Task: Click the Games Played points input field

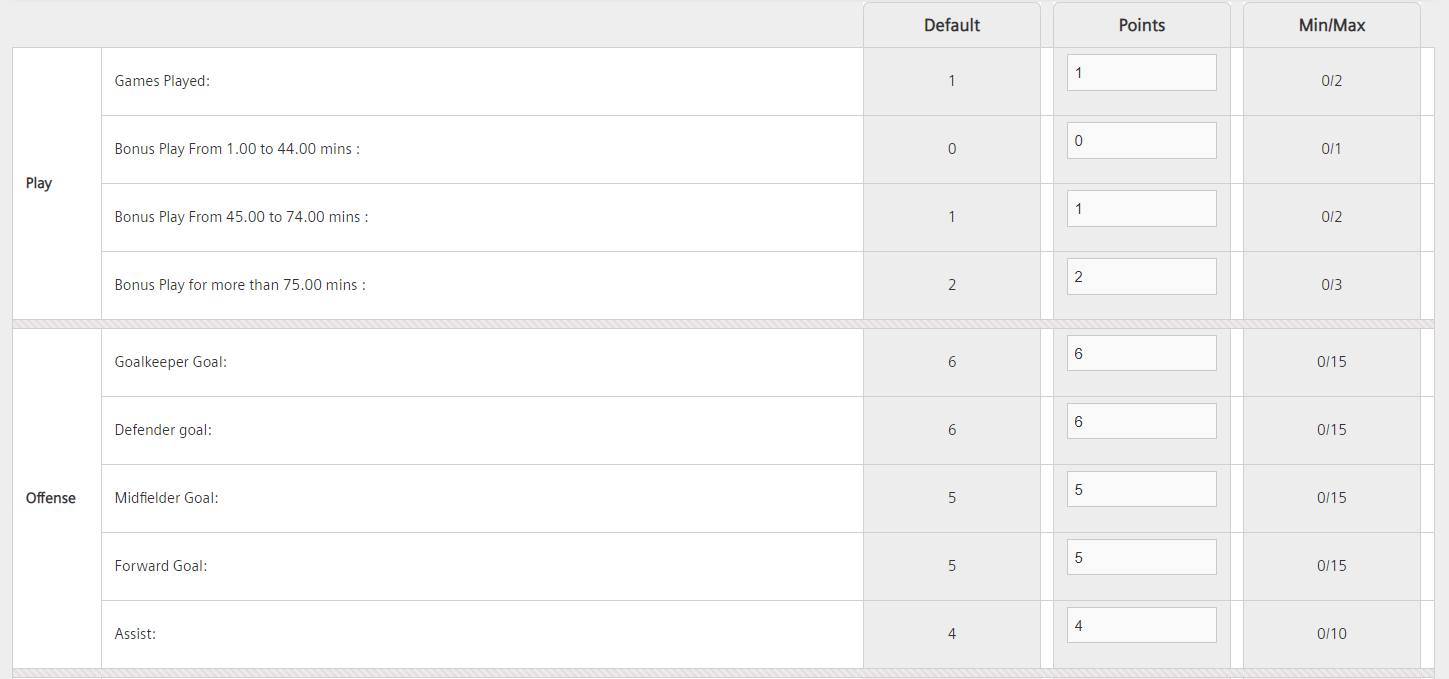Action: pos(1141,73)
